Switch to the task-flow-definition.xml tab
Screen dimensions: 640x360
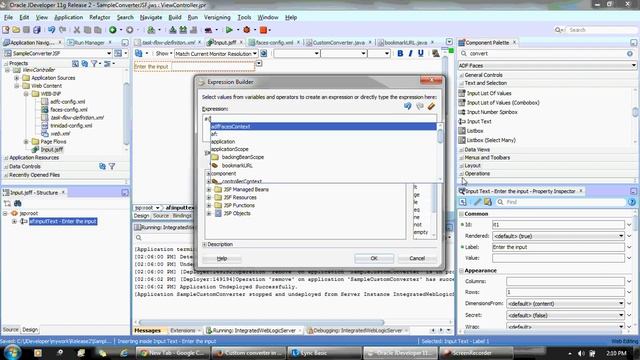[x=168, y=42]
